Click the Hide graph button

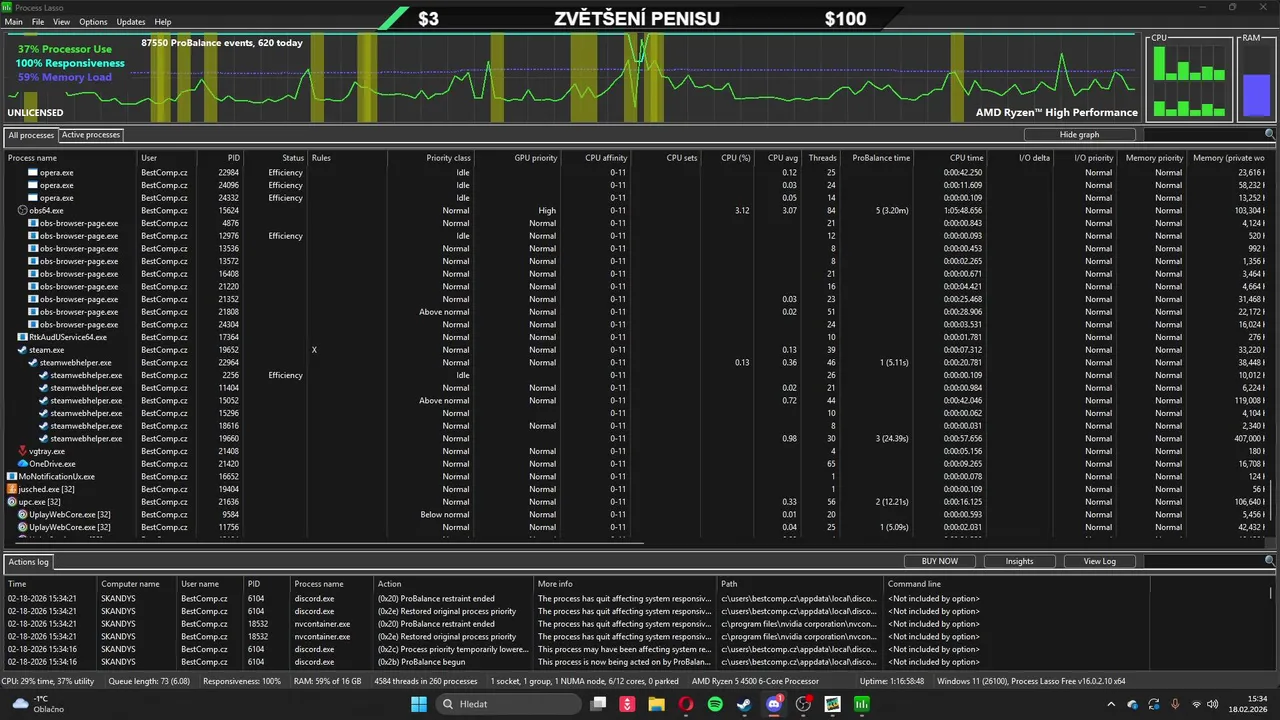(1079, 134)
